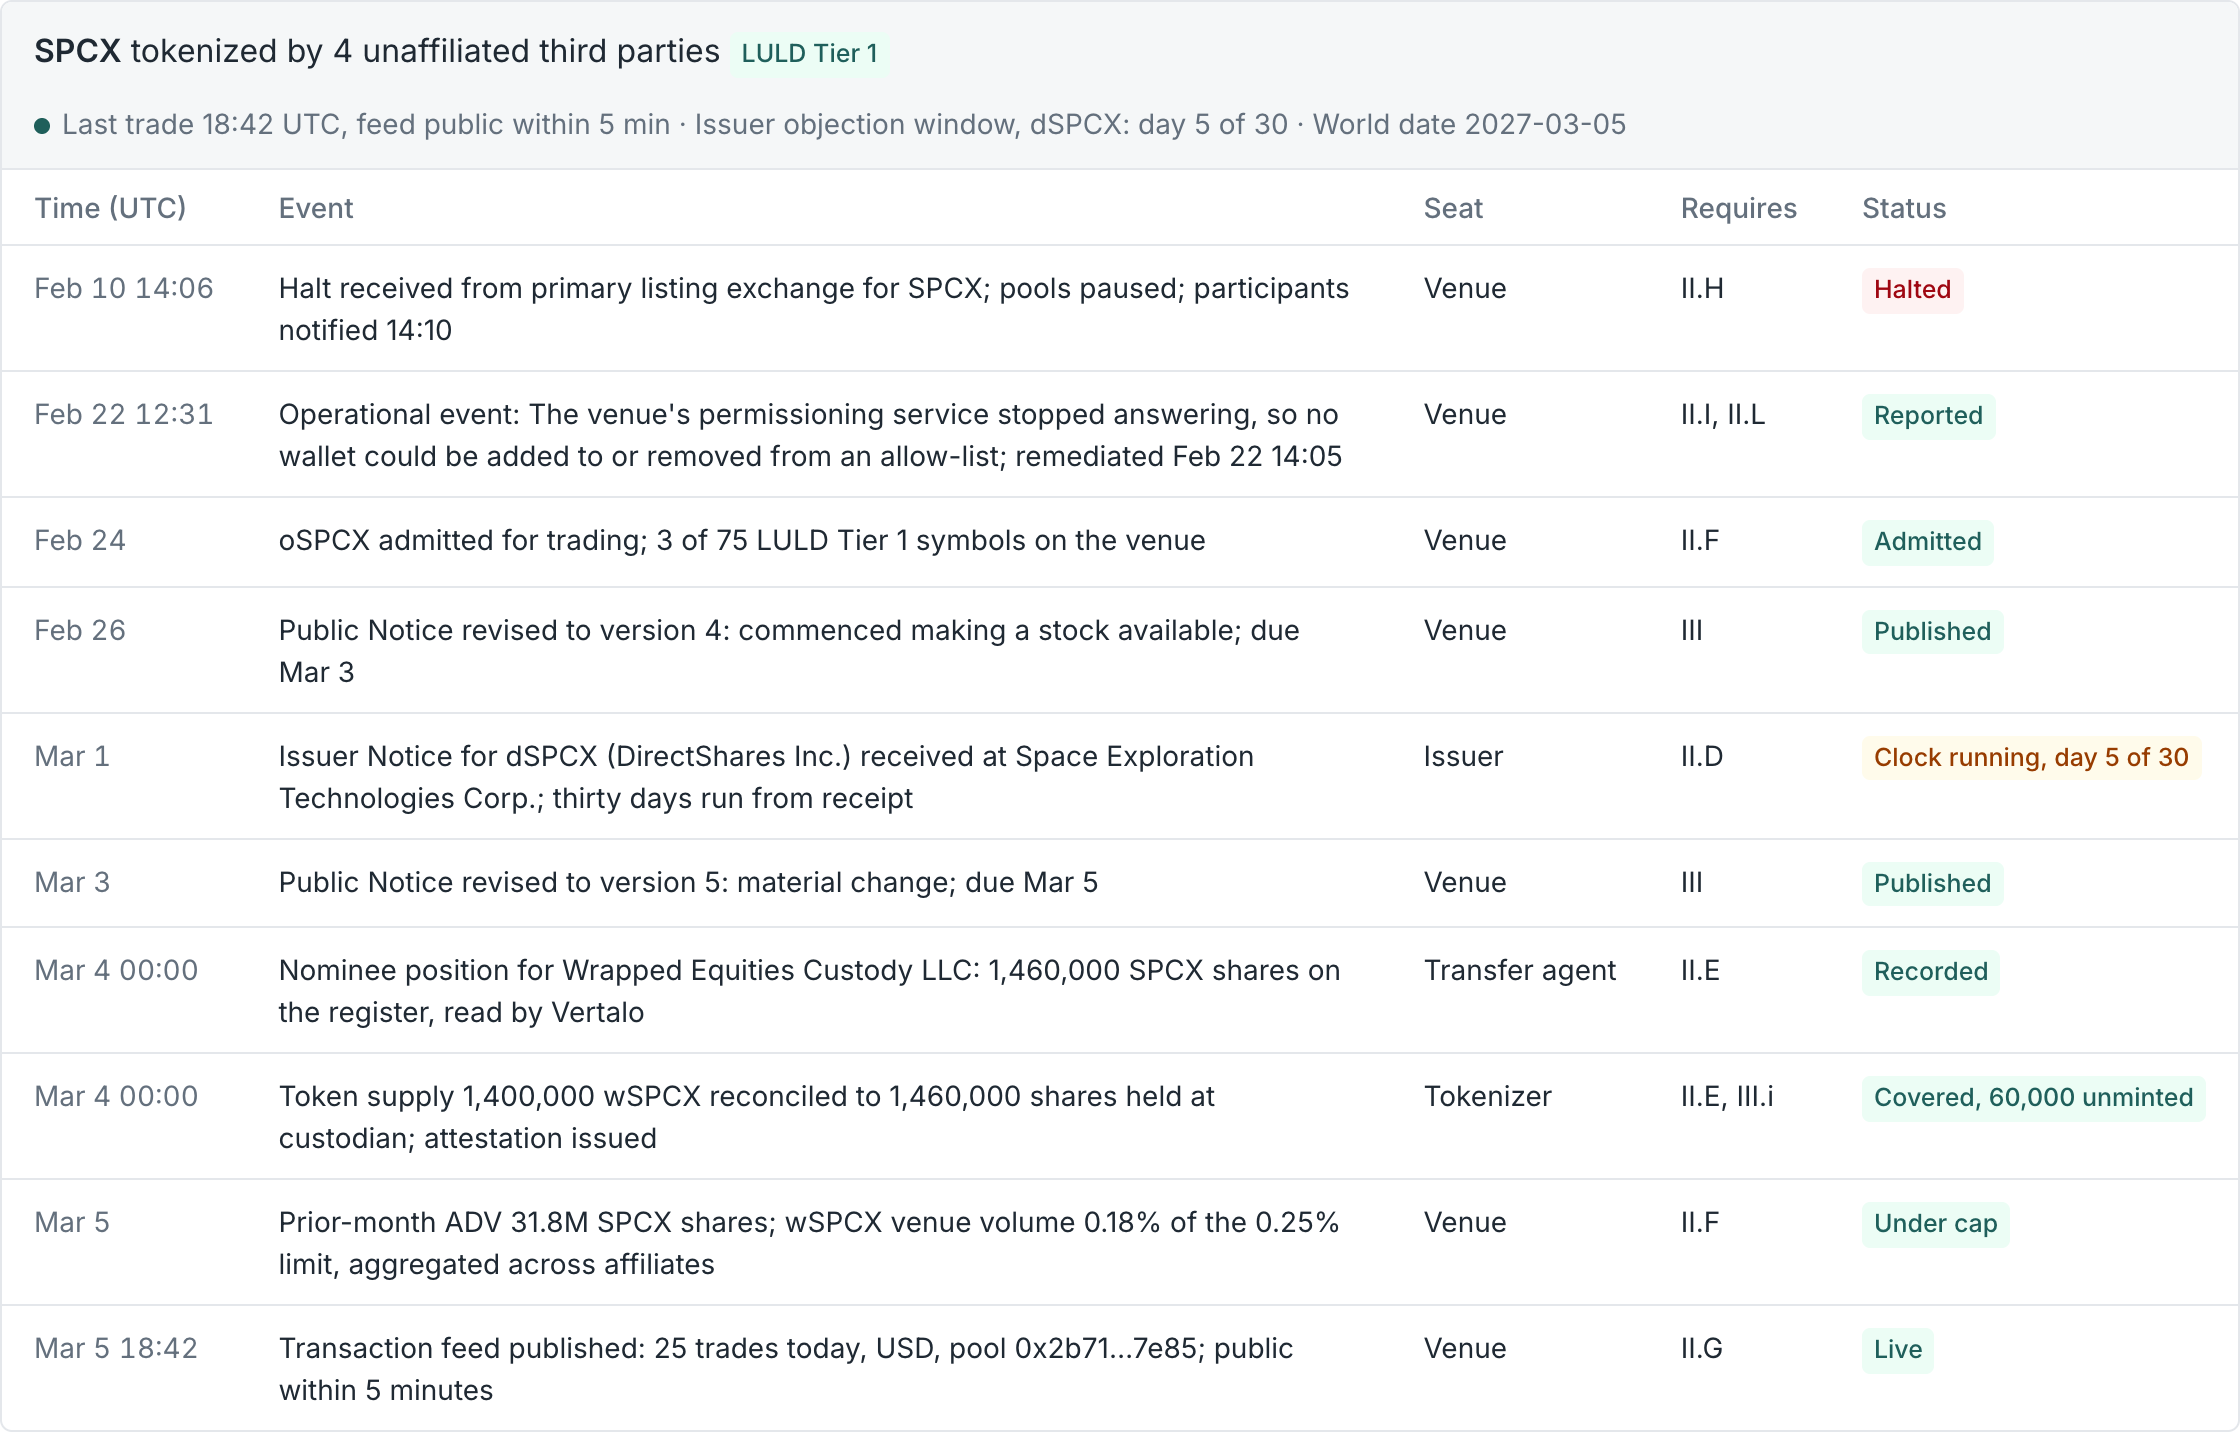Open Clock running, day 5 of 30 badge

tap(2031, 758)
